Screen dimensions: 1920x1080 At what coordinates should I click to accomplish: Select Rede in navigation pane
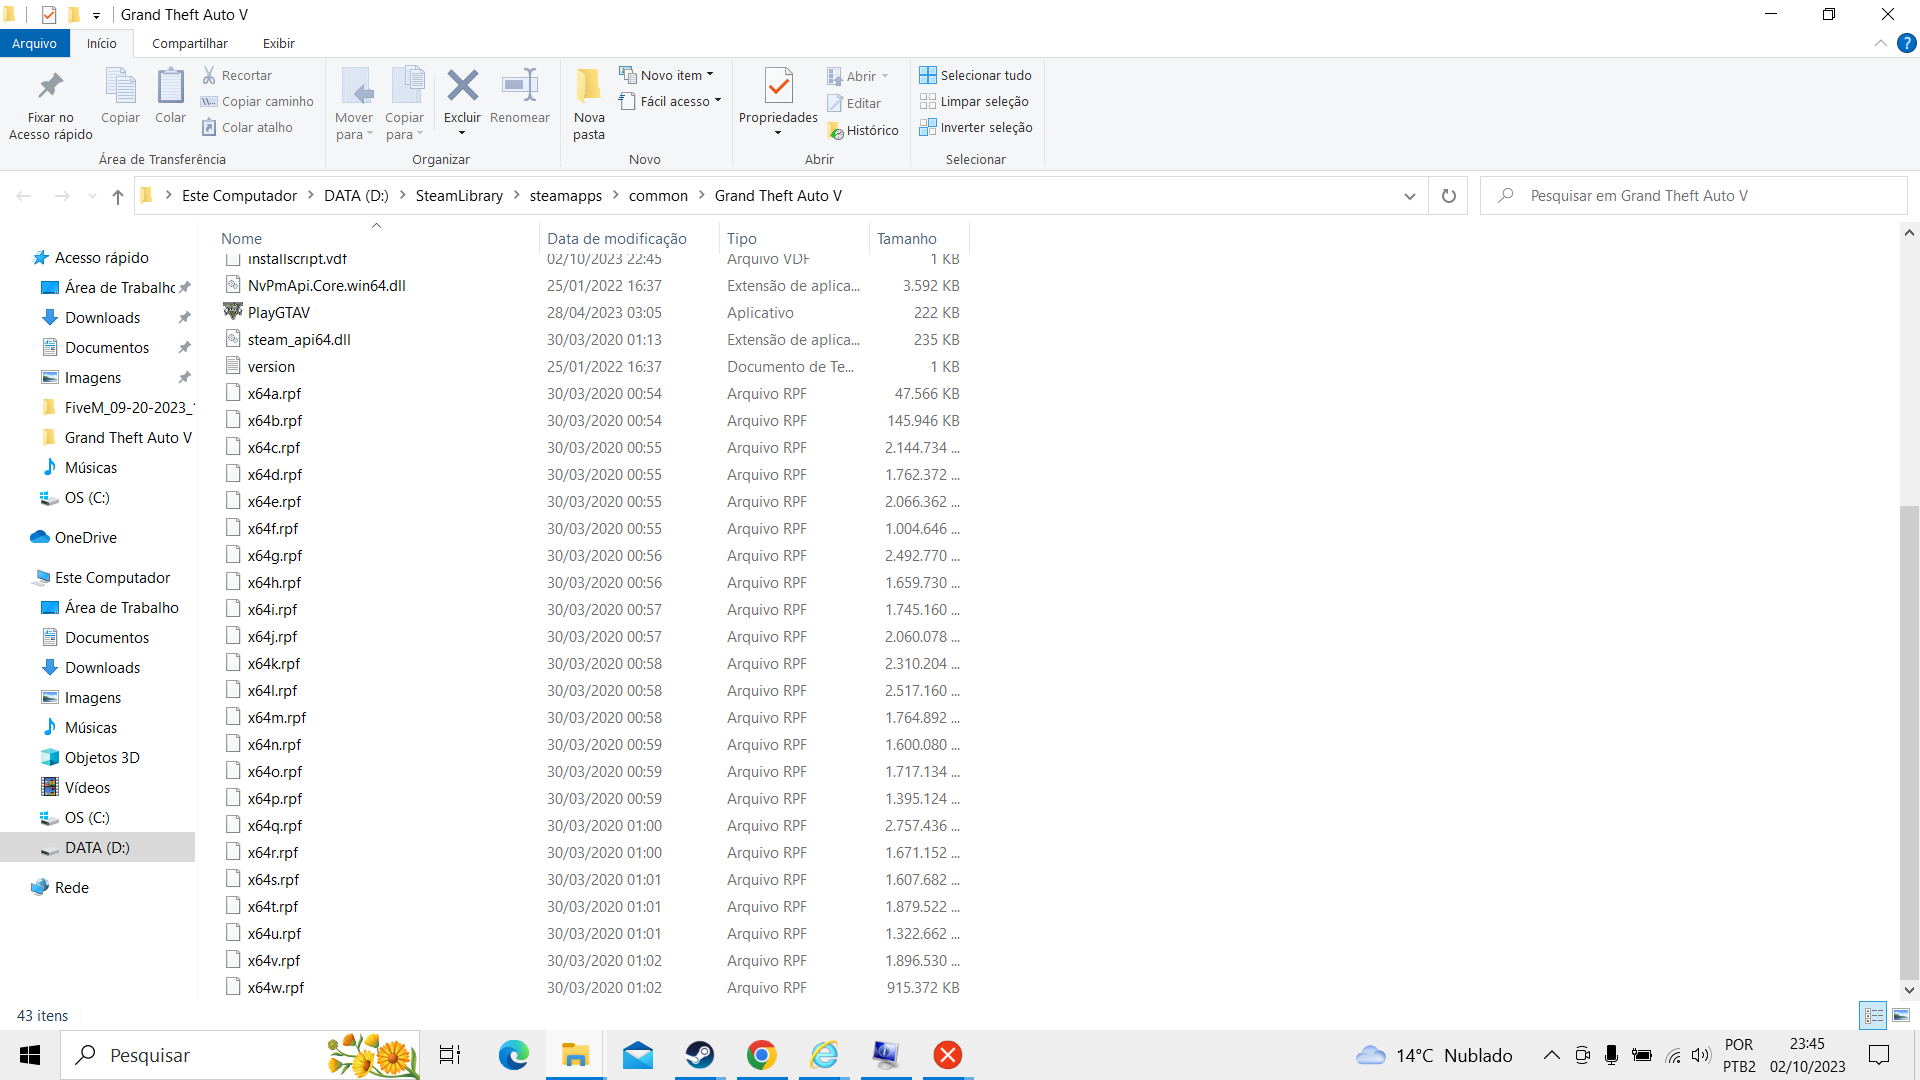[71, 887]
